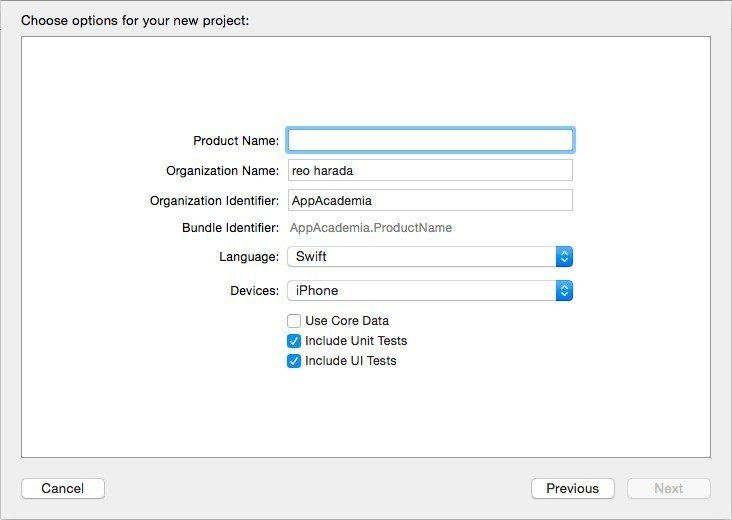The image size is (732, 520).
Task: Disable the Include UI Tests checkbox
Action: [294, 361]
